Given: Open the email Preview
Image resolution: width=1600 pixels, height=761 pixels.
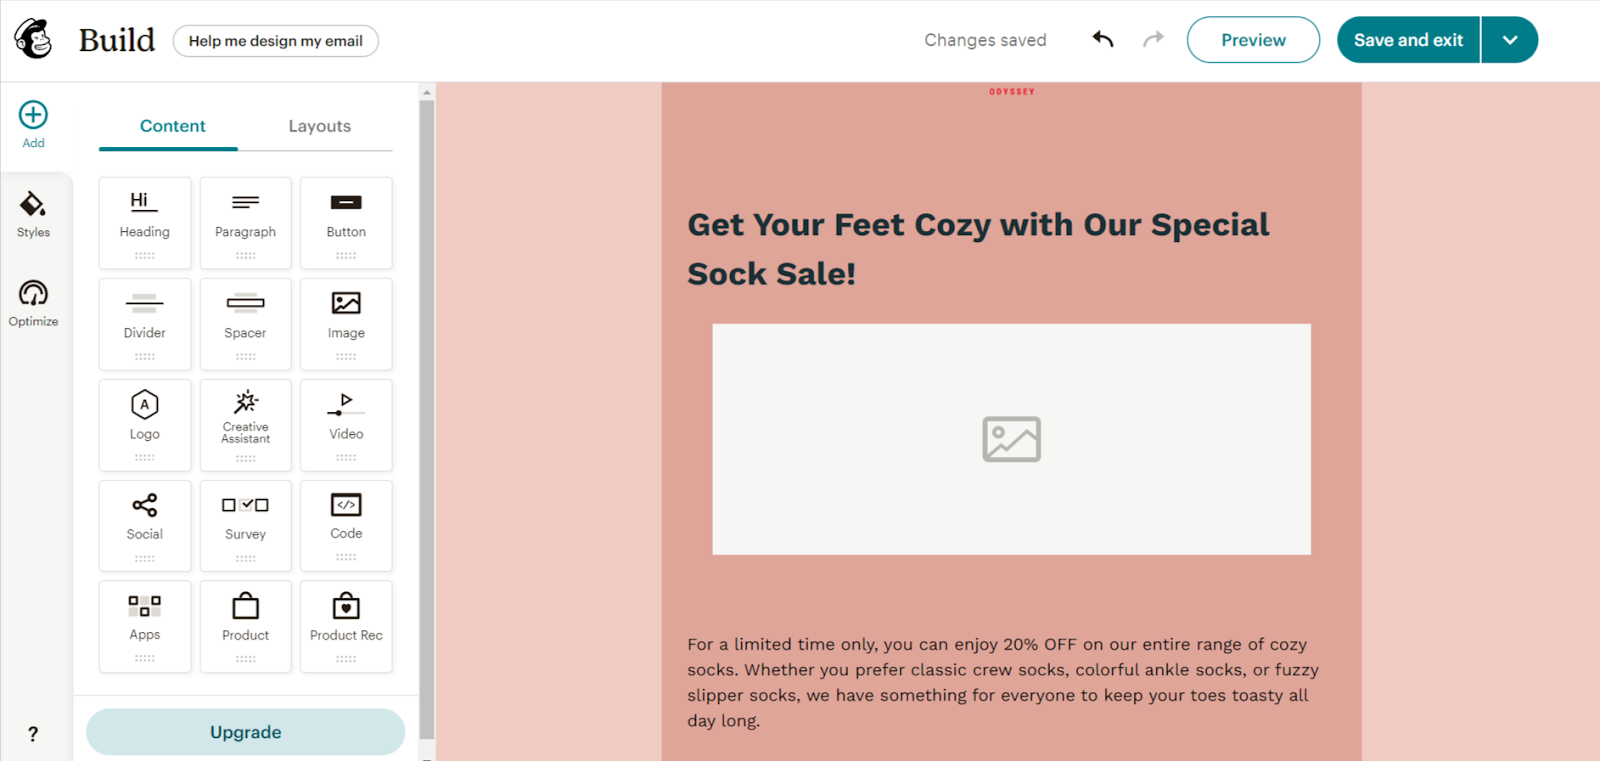Looking at the screenshot, I should (x=1253, y=40).
